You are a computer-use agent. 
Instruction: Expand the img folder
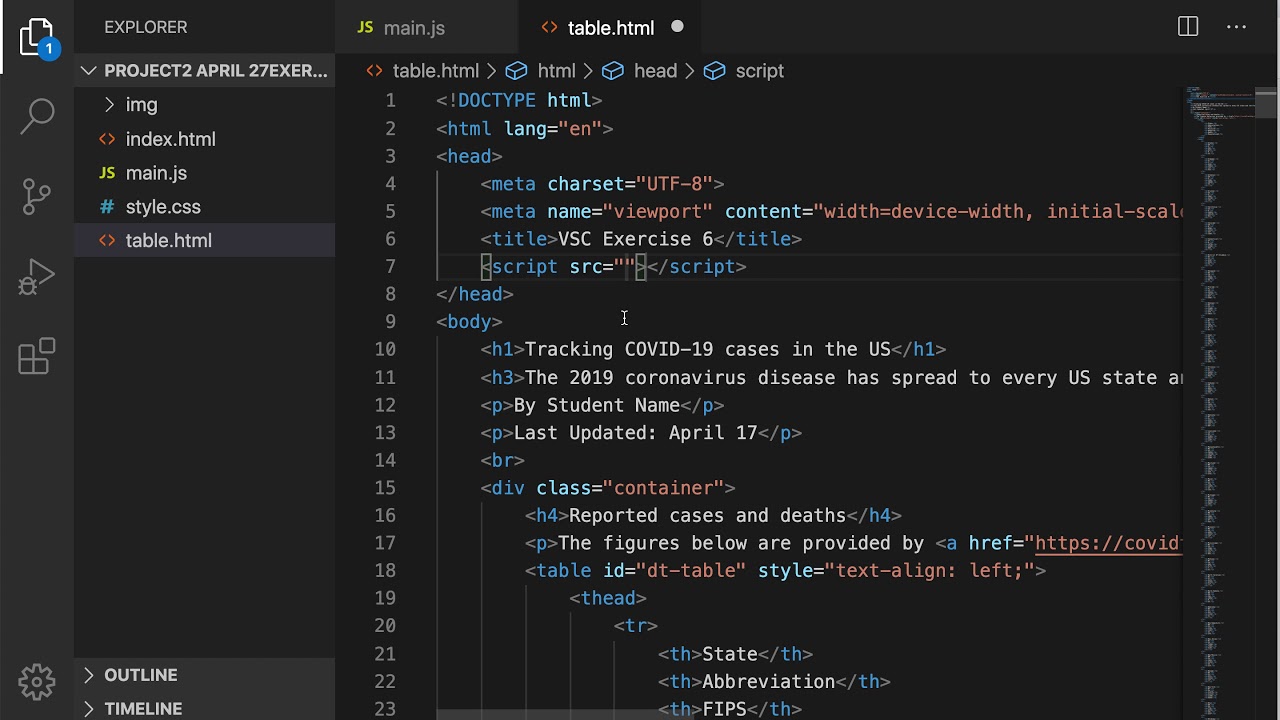110,105
